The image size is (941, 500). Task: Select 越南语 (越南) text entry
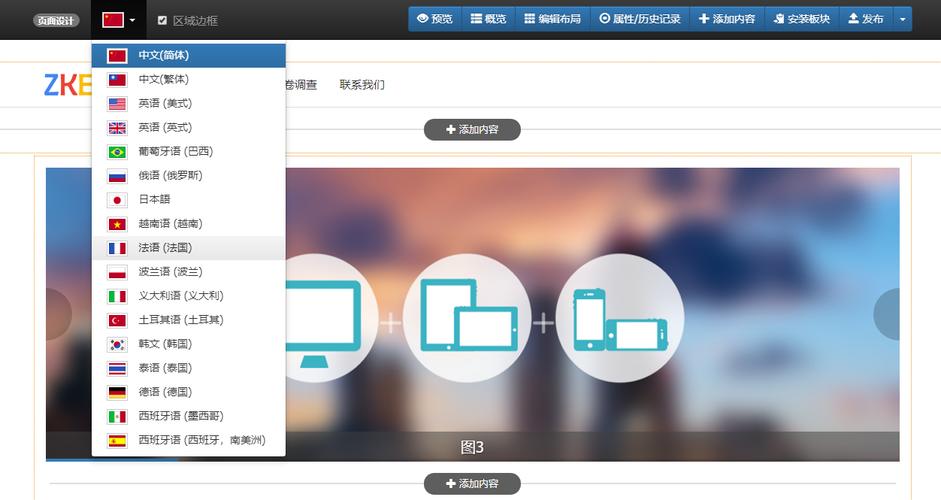170,223
